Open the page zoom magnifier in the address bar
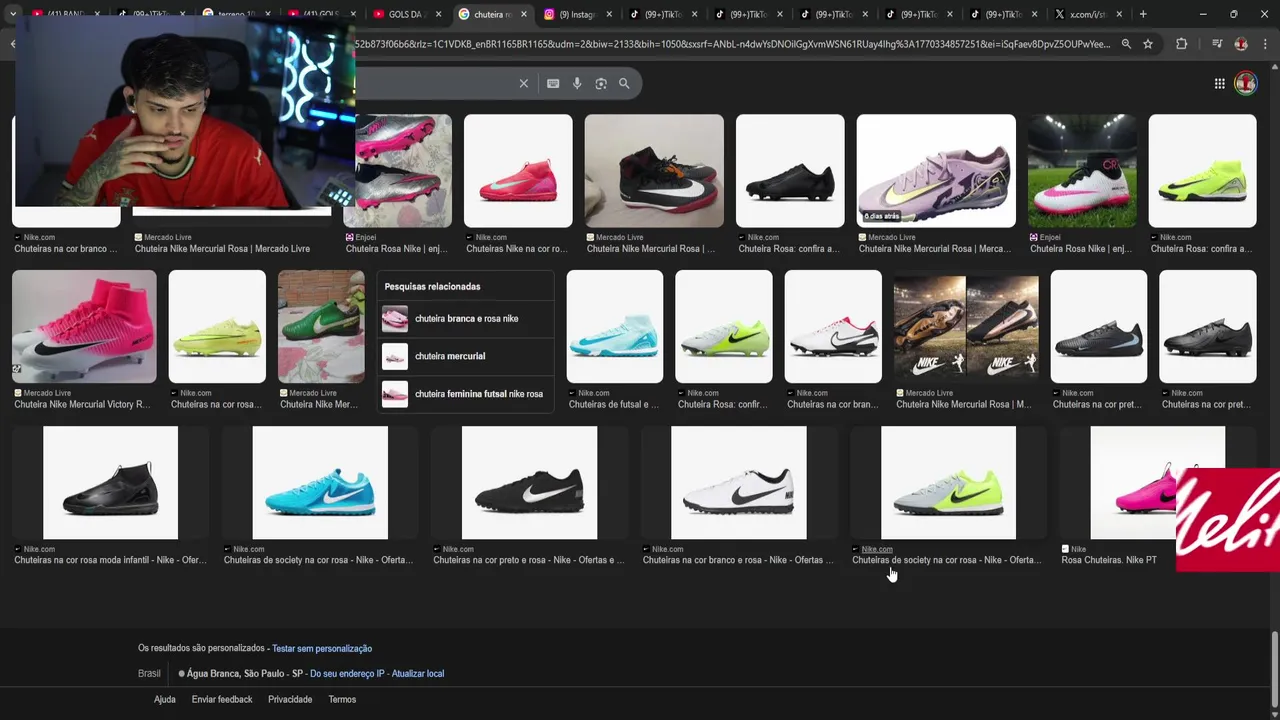Screen dimensions: 1280x720 click(1126, 44)
